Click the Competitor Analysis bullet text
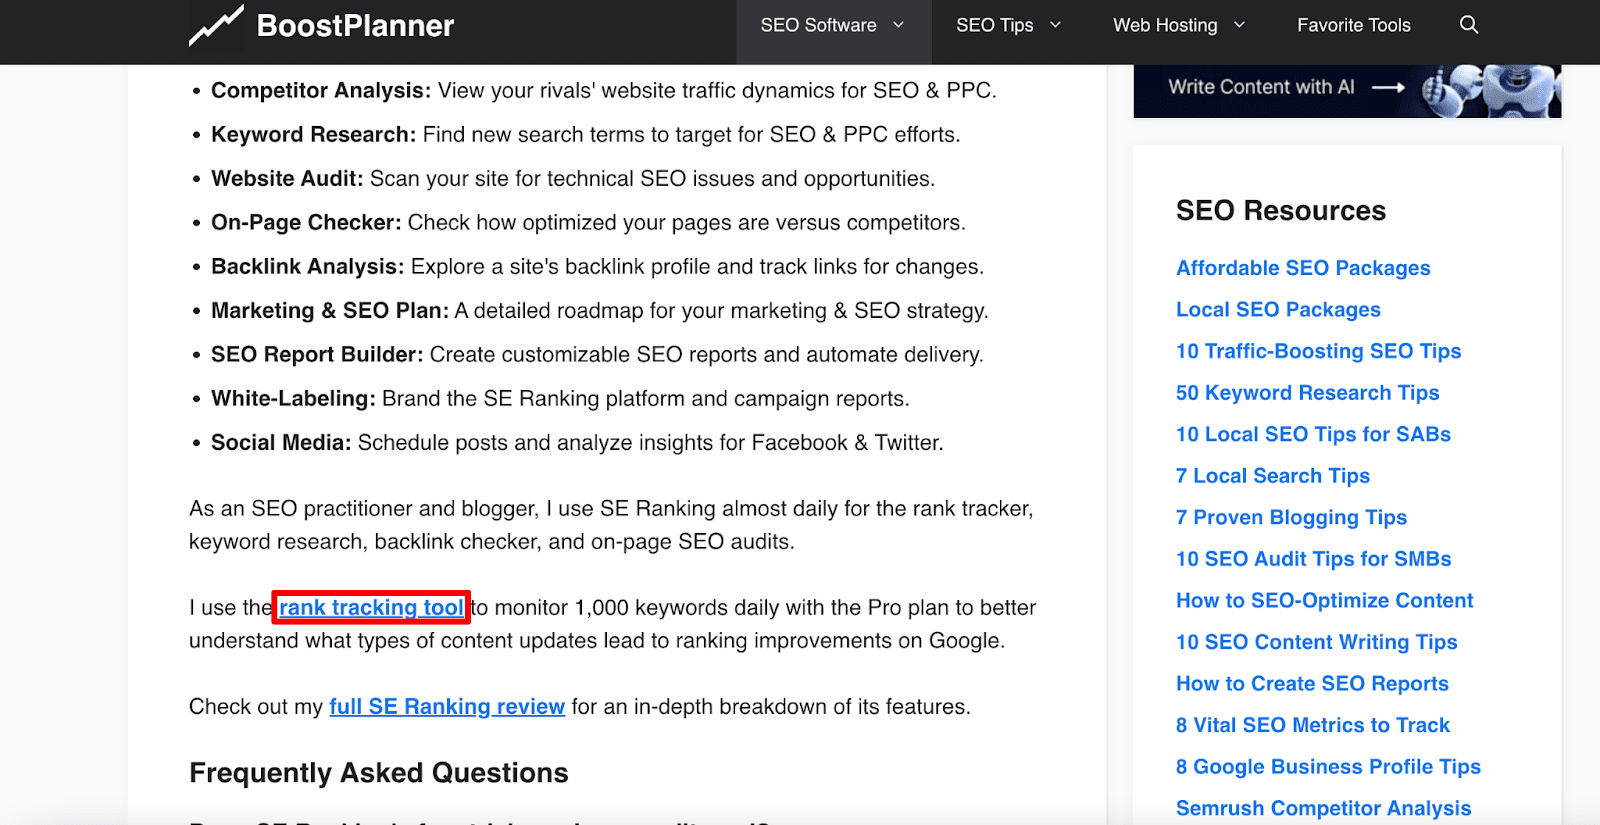 (x=604, y=91)
